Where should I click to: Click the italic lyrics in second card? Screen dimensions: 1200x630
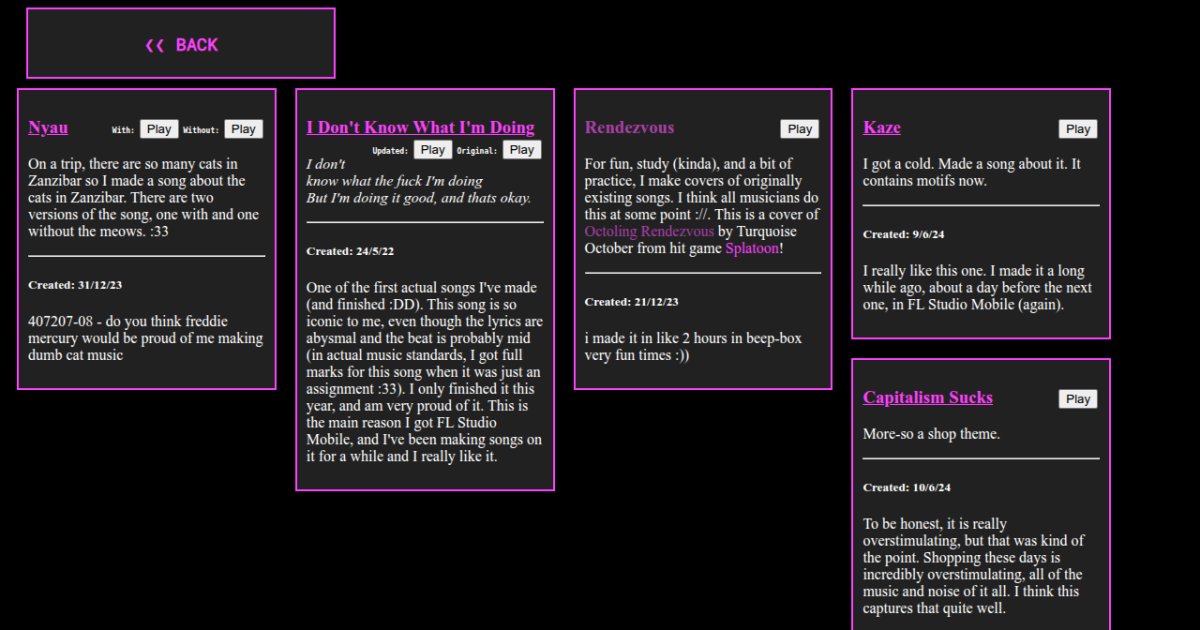point(418,181)
